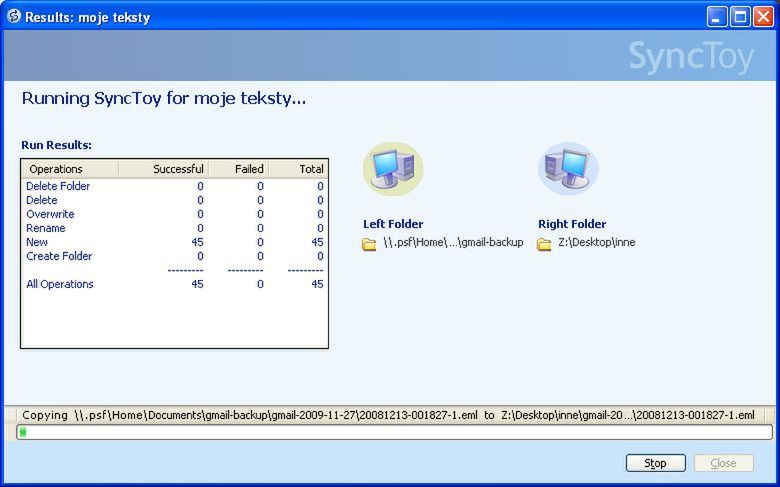
Task: Click the Left Folder path text
Action: coord(453,242)
